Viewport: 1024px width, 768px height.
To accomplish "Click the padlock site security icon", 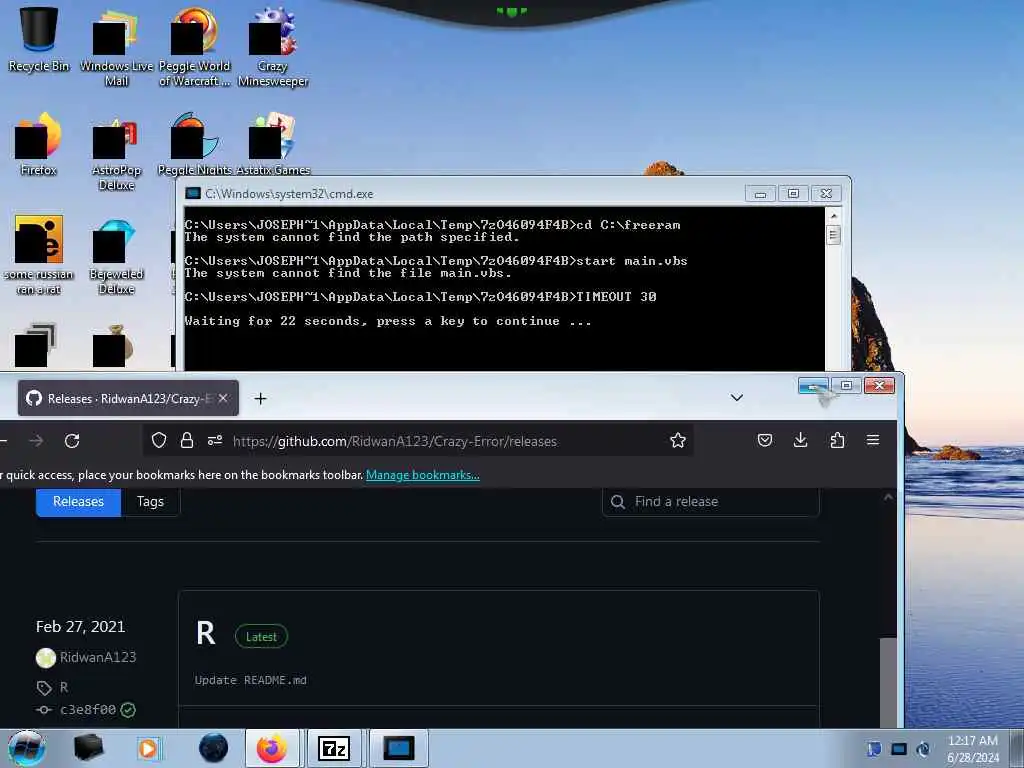I will pyautogui.click(x=187, y=440).
